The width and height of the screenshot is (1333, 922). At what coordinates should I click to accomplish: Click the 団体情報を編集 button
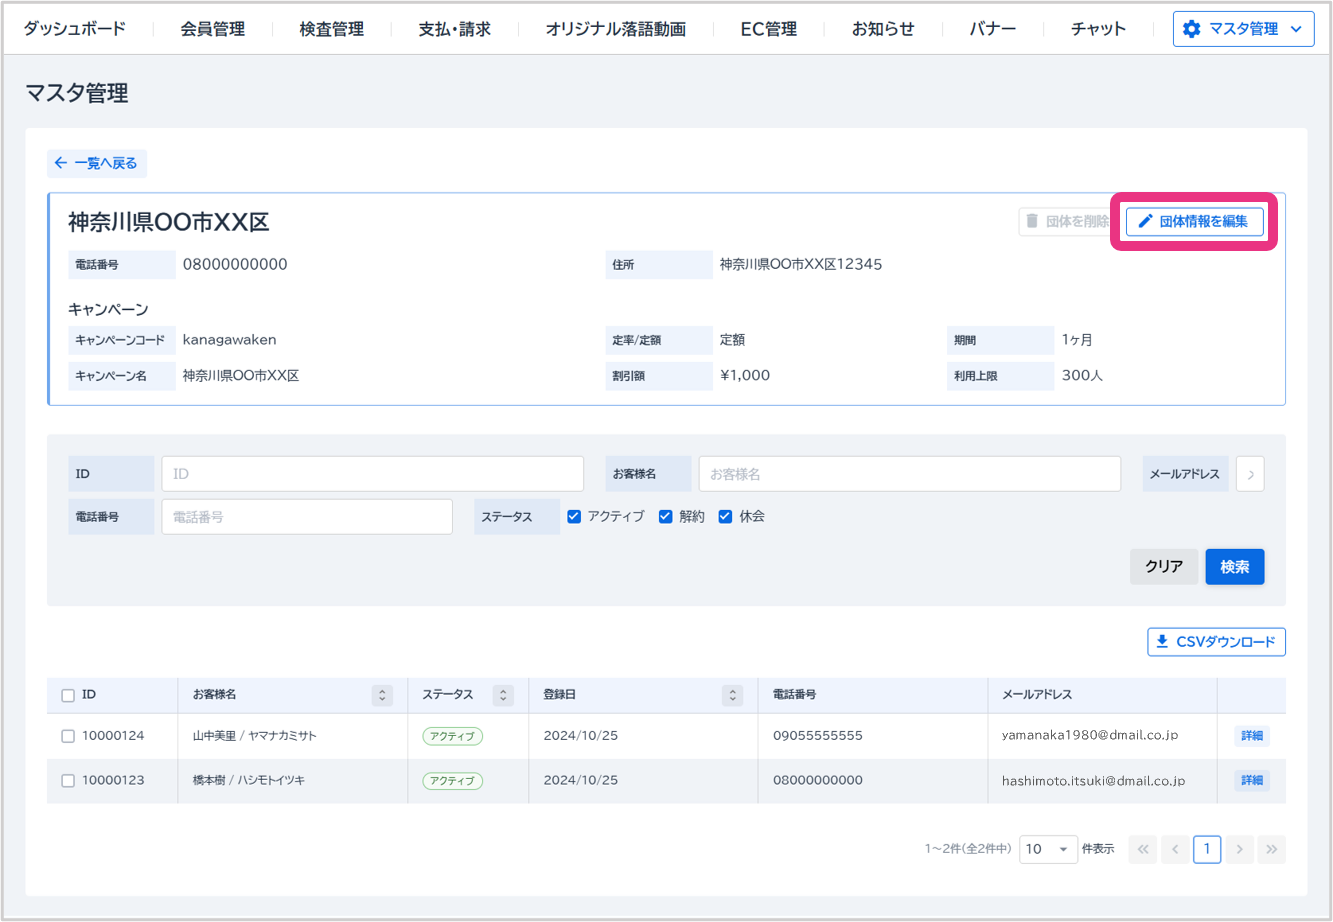coord(1194,222)
